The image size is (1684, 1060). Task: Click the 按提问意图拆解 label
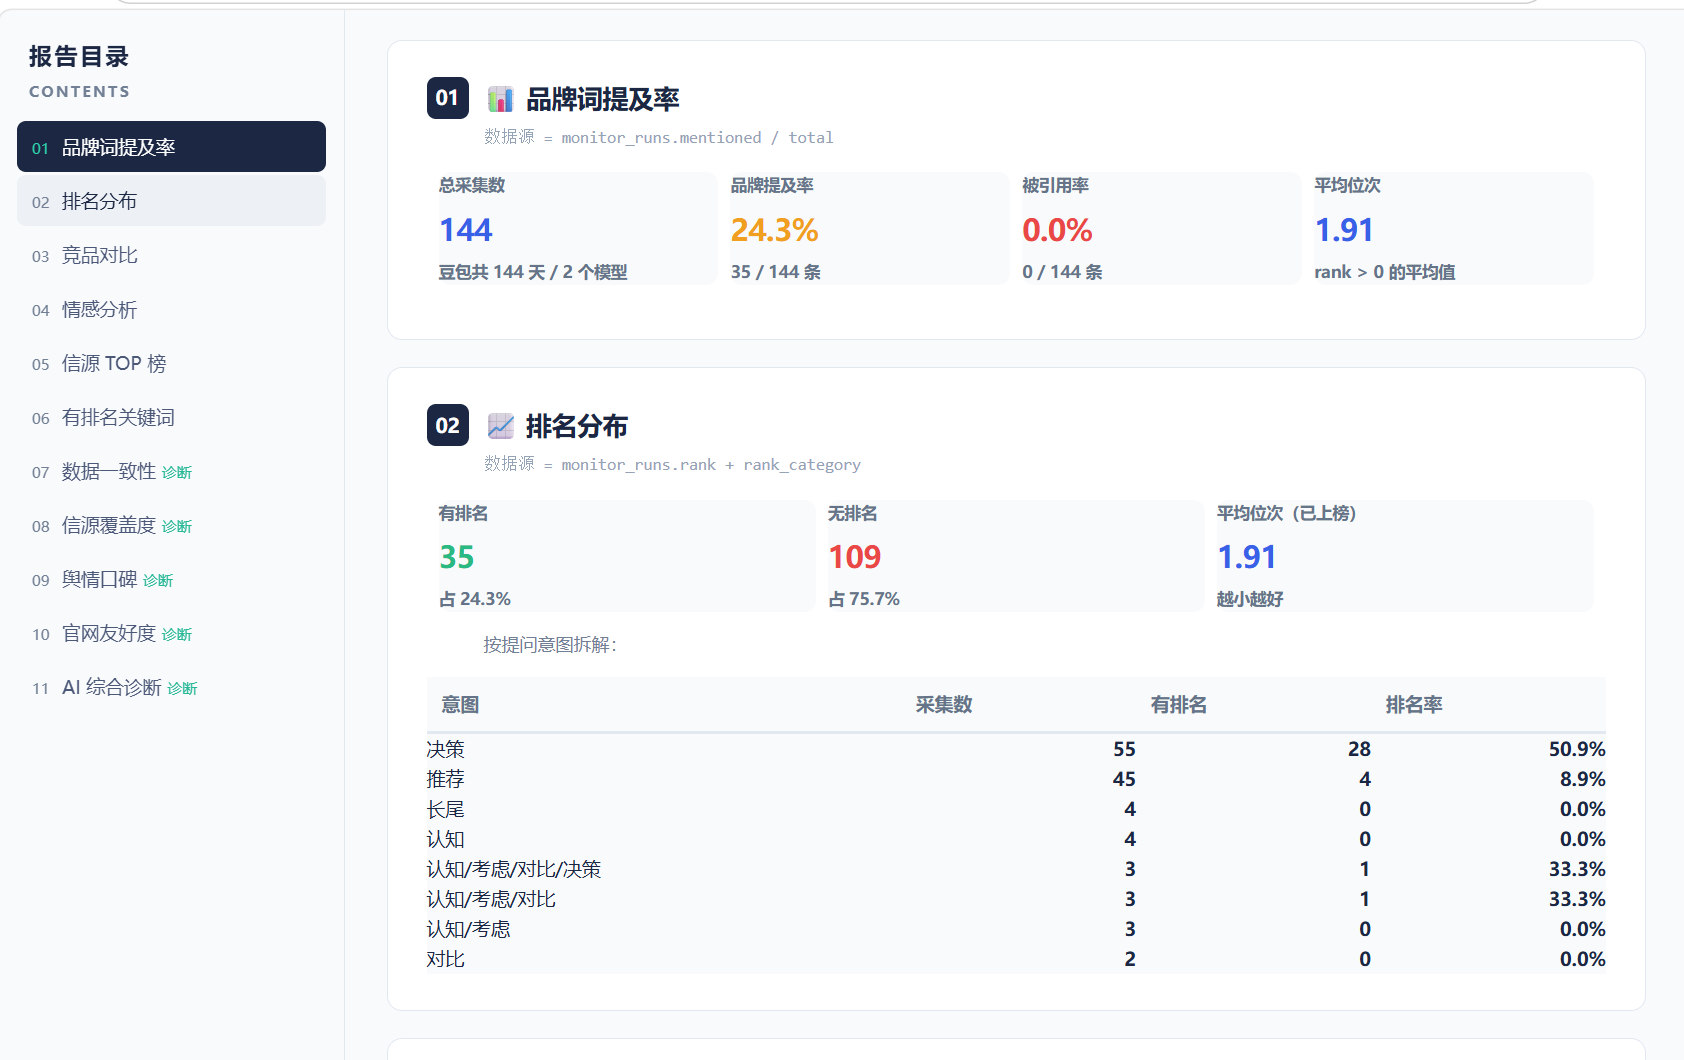[550, 645]
